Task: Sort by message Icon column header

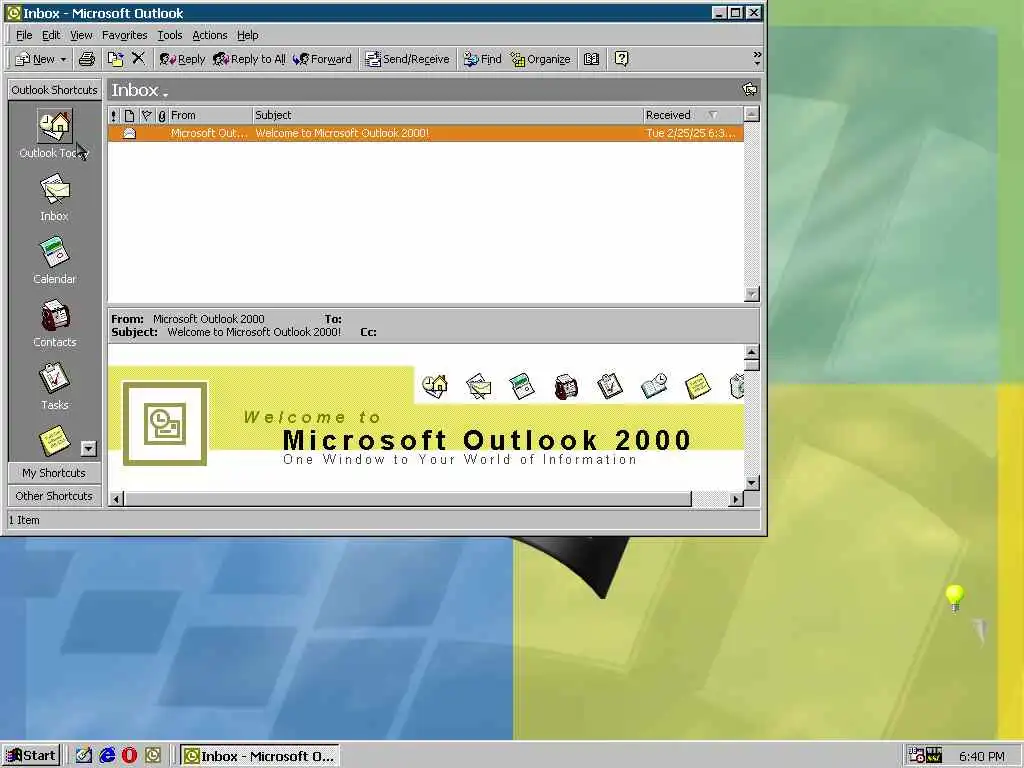Action: coord(129,116)
